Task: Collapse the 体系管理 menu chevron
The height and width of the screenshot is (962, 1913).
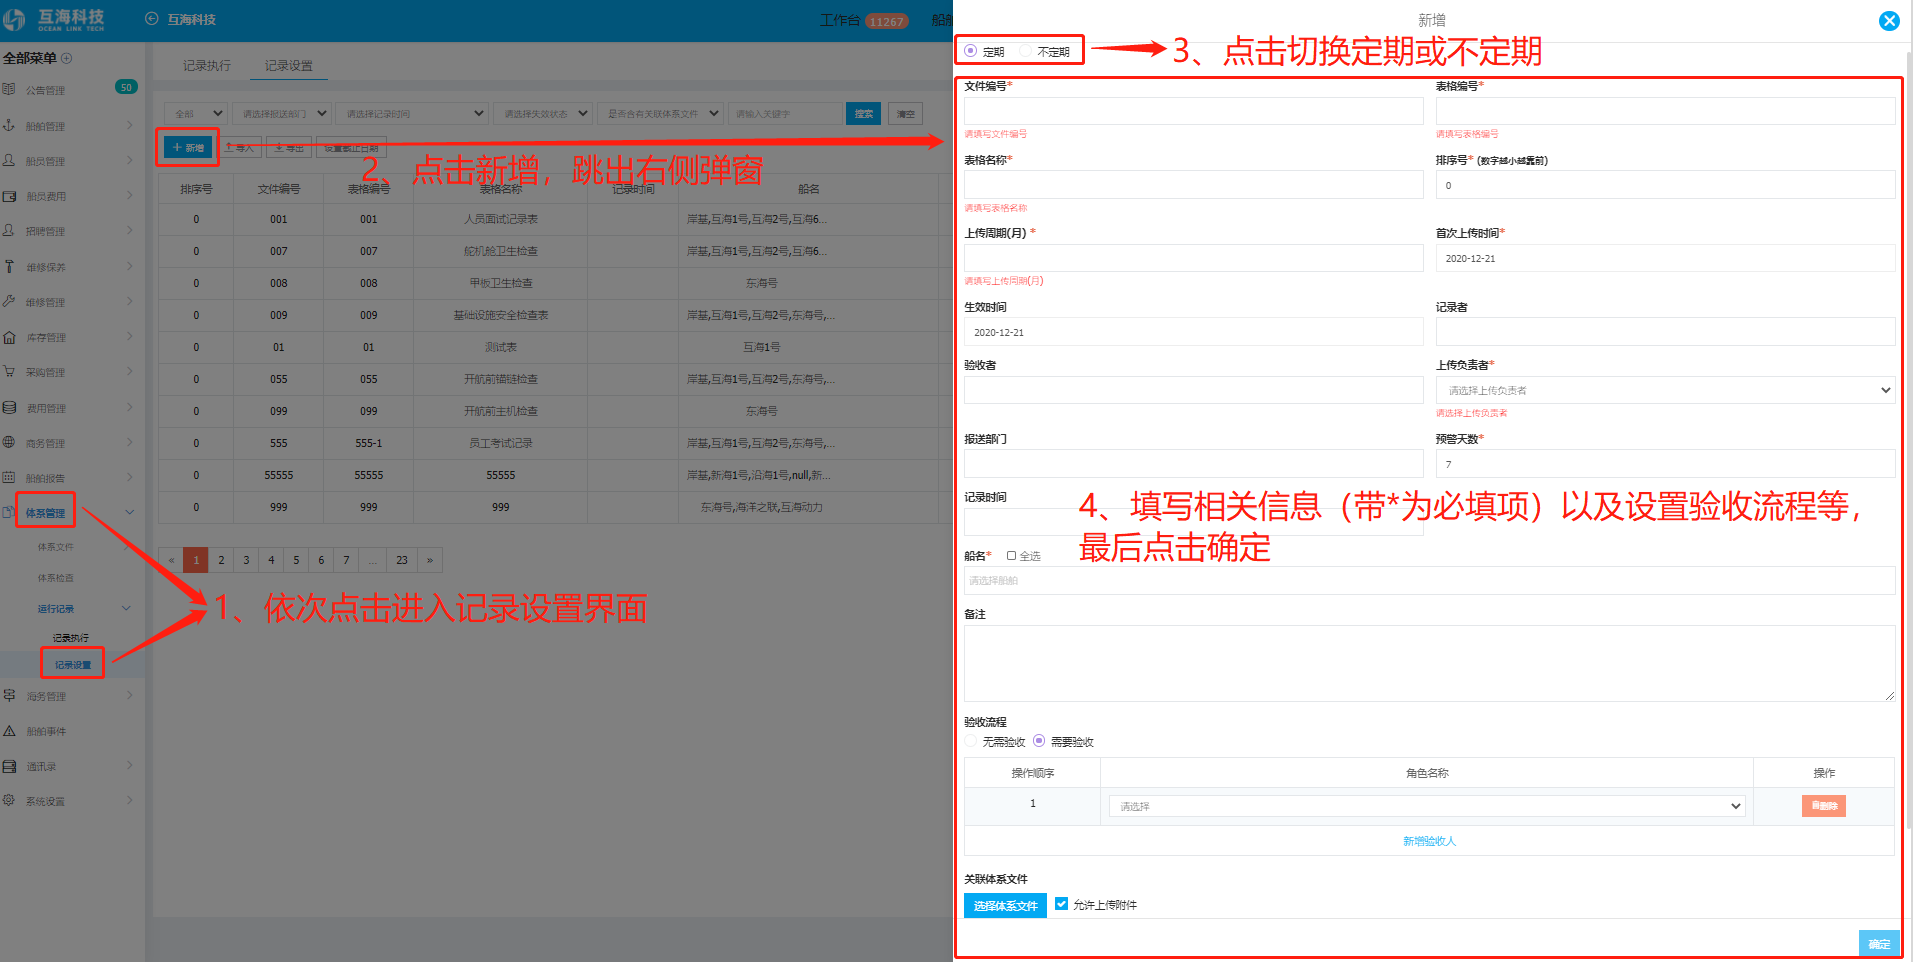Action: tap(129, 512)
